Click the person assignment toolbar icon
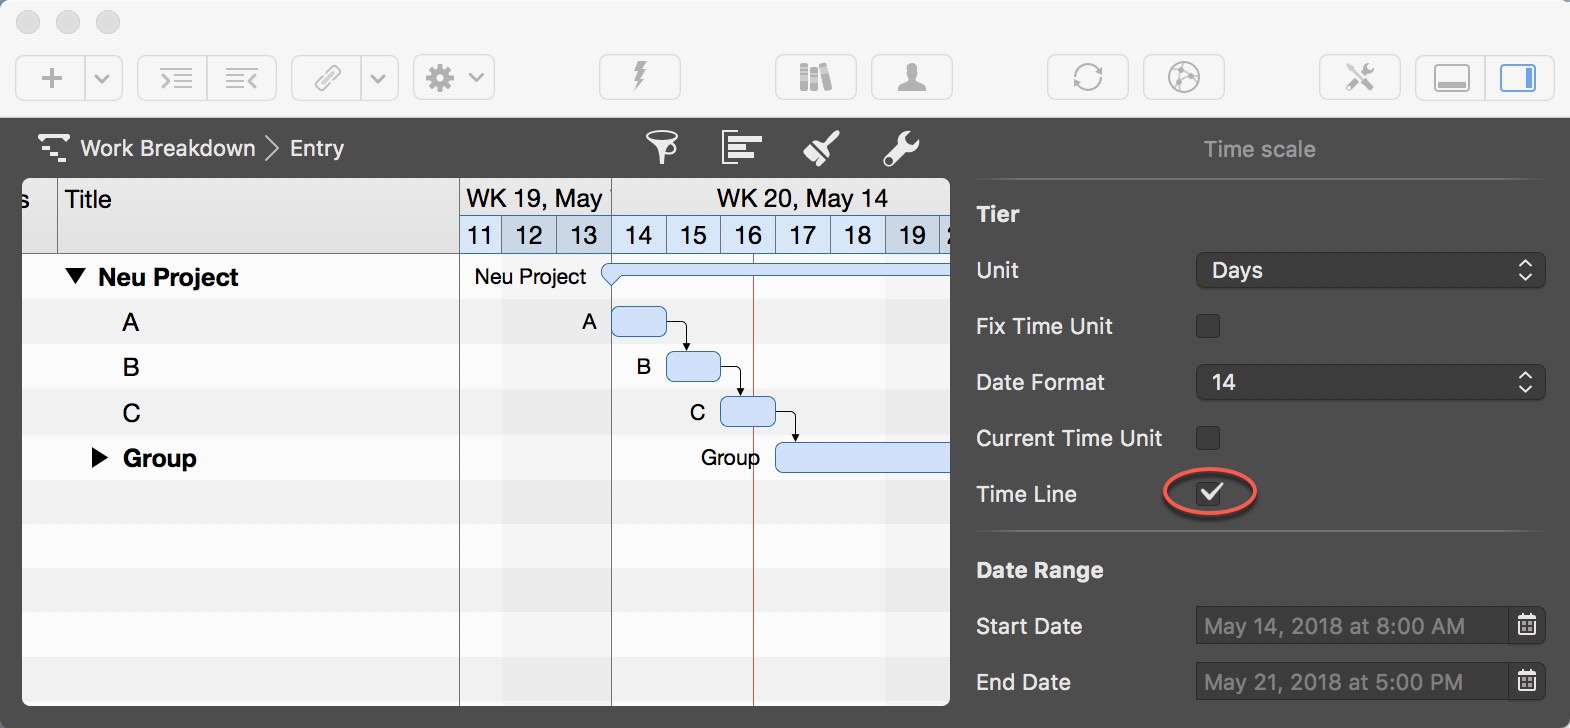Viewport: 1570px width, 728px height. tap(911, 77)
